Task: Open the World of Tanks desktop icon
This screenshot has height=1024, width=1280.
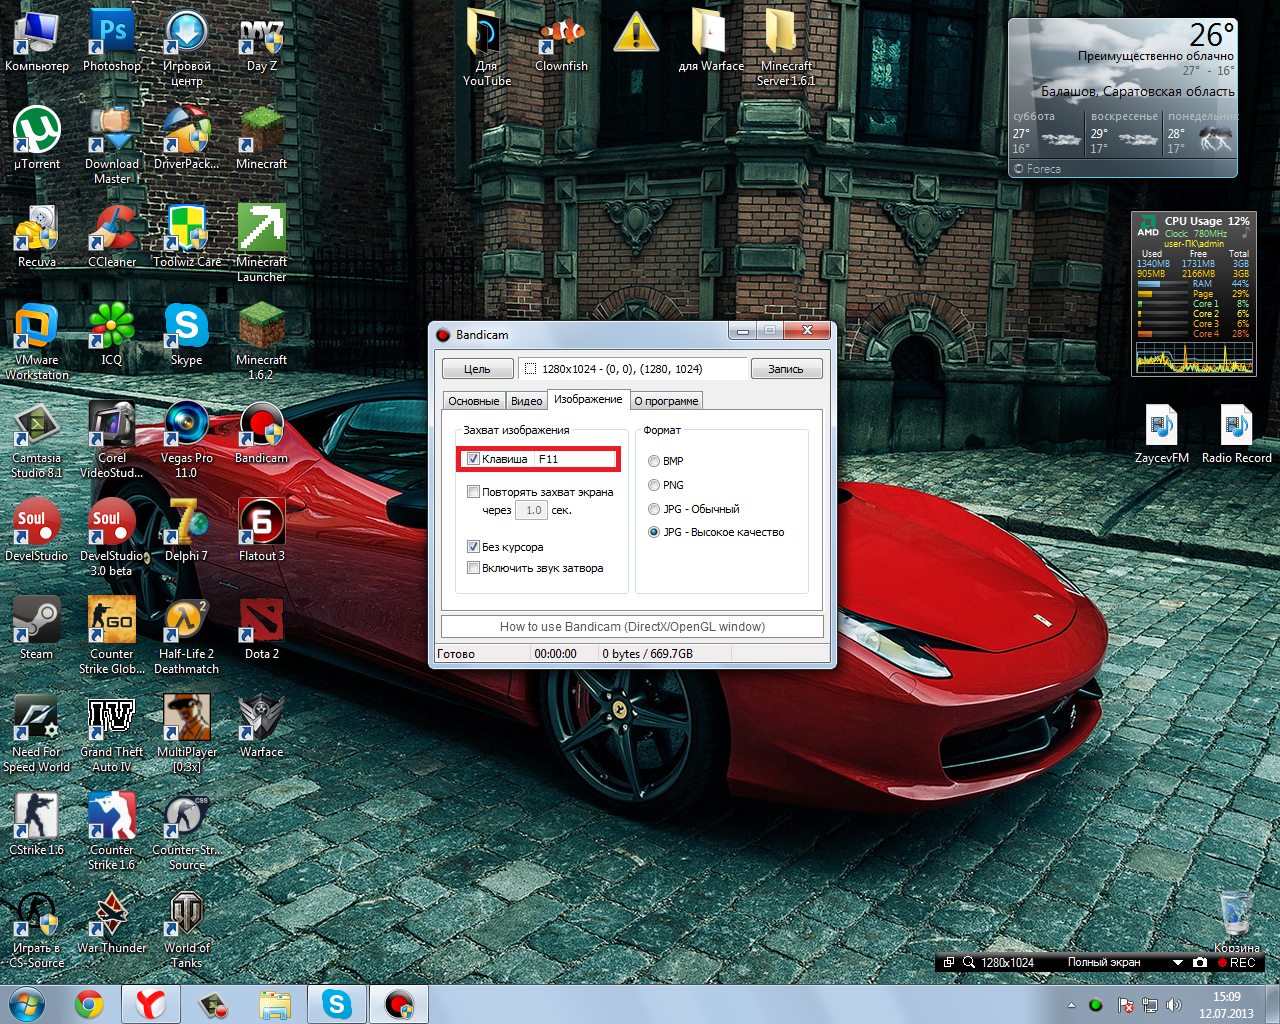Action: click(187, 931)
